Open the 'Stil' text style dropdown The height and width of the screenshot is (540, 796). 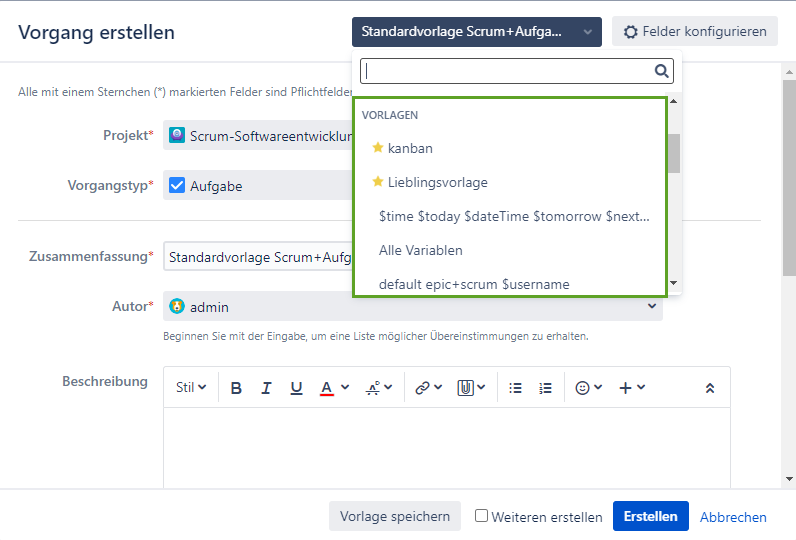pyautogui.click(x=190, y=388)
